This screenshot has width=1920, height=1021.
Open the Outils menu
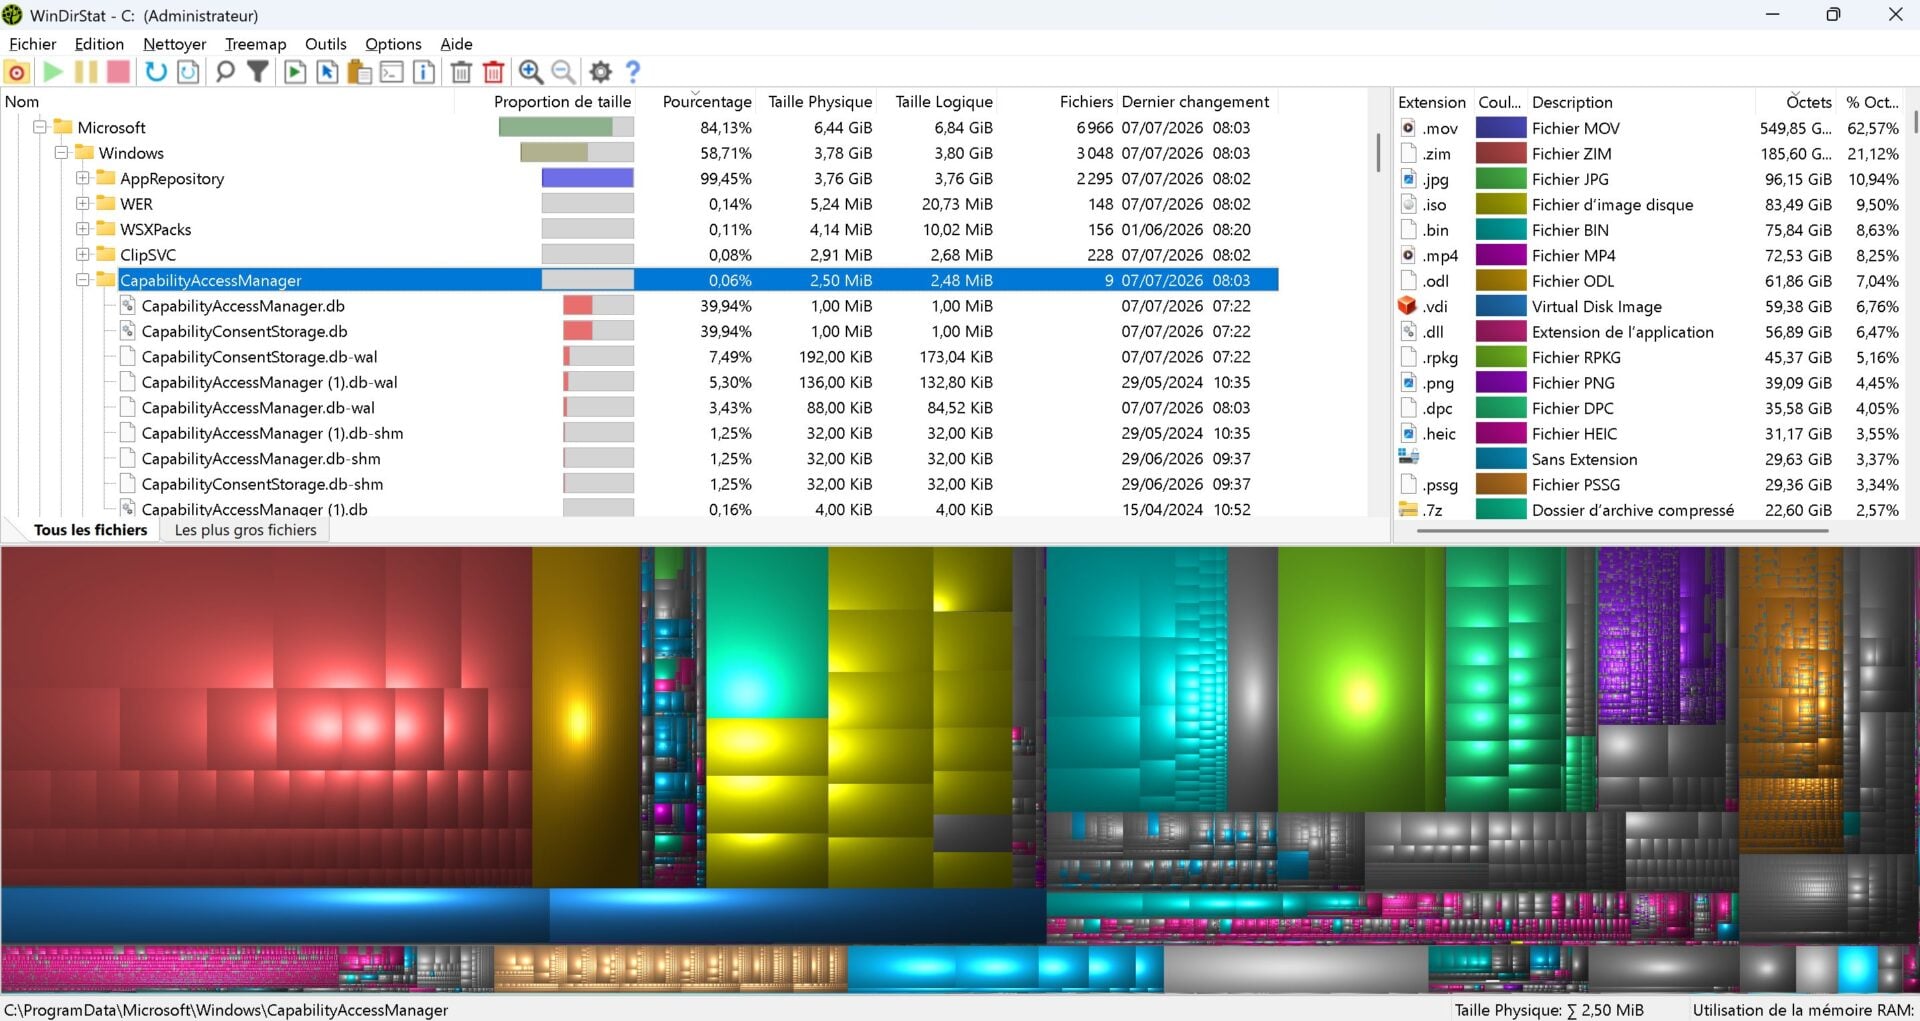[x=326, y=44]
